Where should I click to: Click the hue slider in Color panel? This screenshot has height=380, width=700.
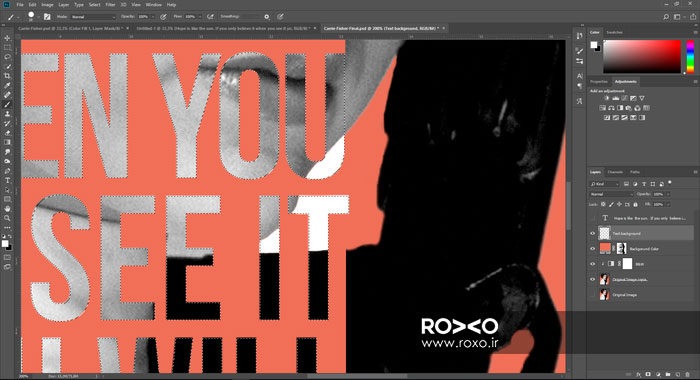(690, 56)
